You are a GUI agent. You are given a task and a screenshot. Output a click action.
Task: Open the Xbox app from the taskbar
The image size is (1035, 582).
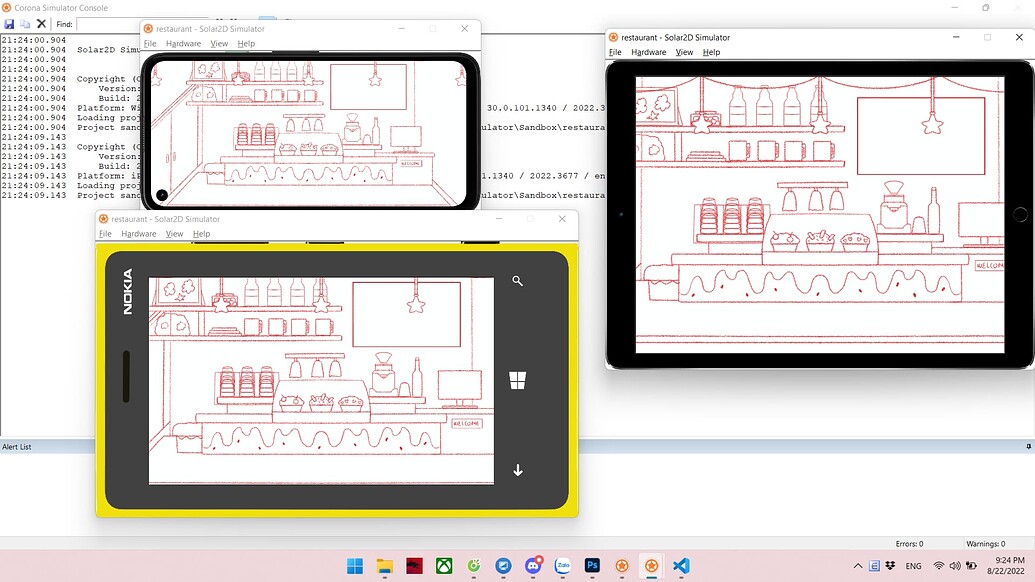[443, 565]
